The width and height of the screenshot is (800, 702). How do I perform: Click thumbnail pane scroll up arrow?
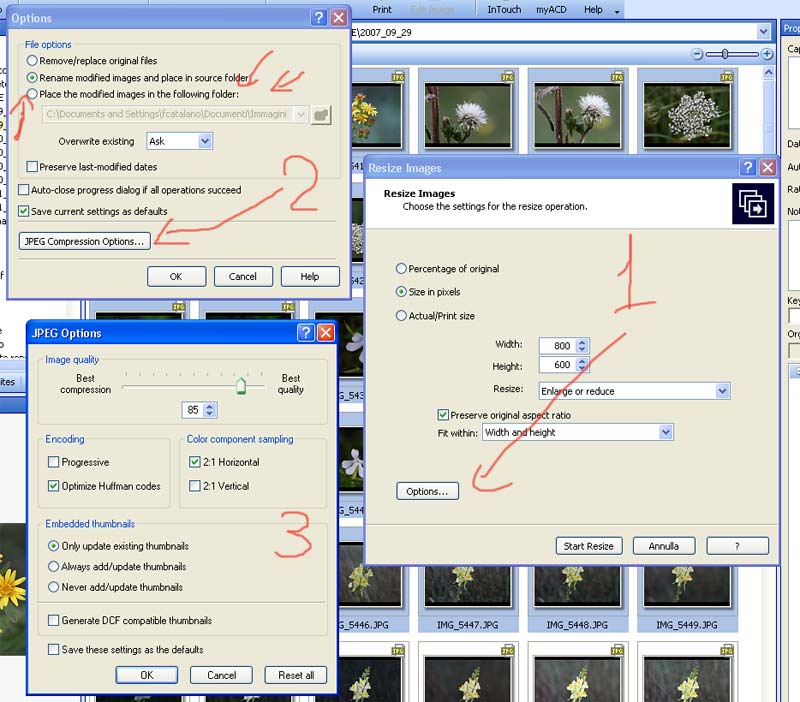(x=768, y=73)
